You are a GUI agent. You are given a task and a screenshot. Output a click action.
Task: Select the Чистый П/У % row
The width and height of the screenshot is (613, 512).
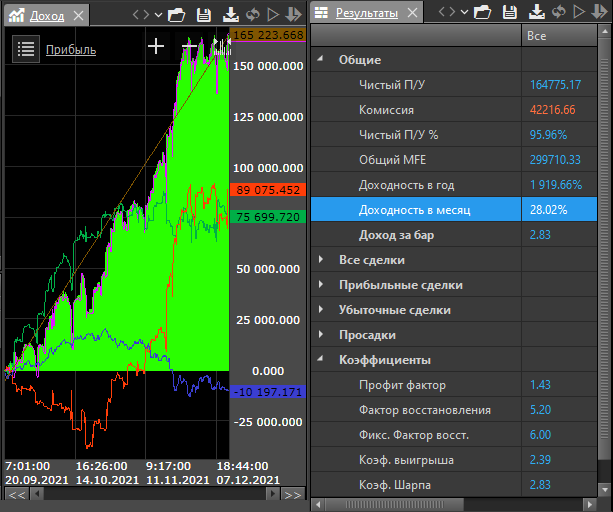[454, 134]
